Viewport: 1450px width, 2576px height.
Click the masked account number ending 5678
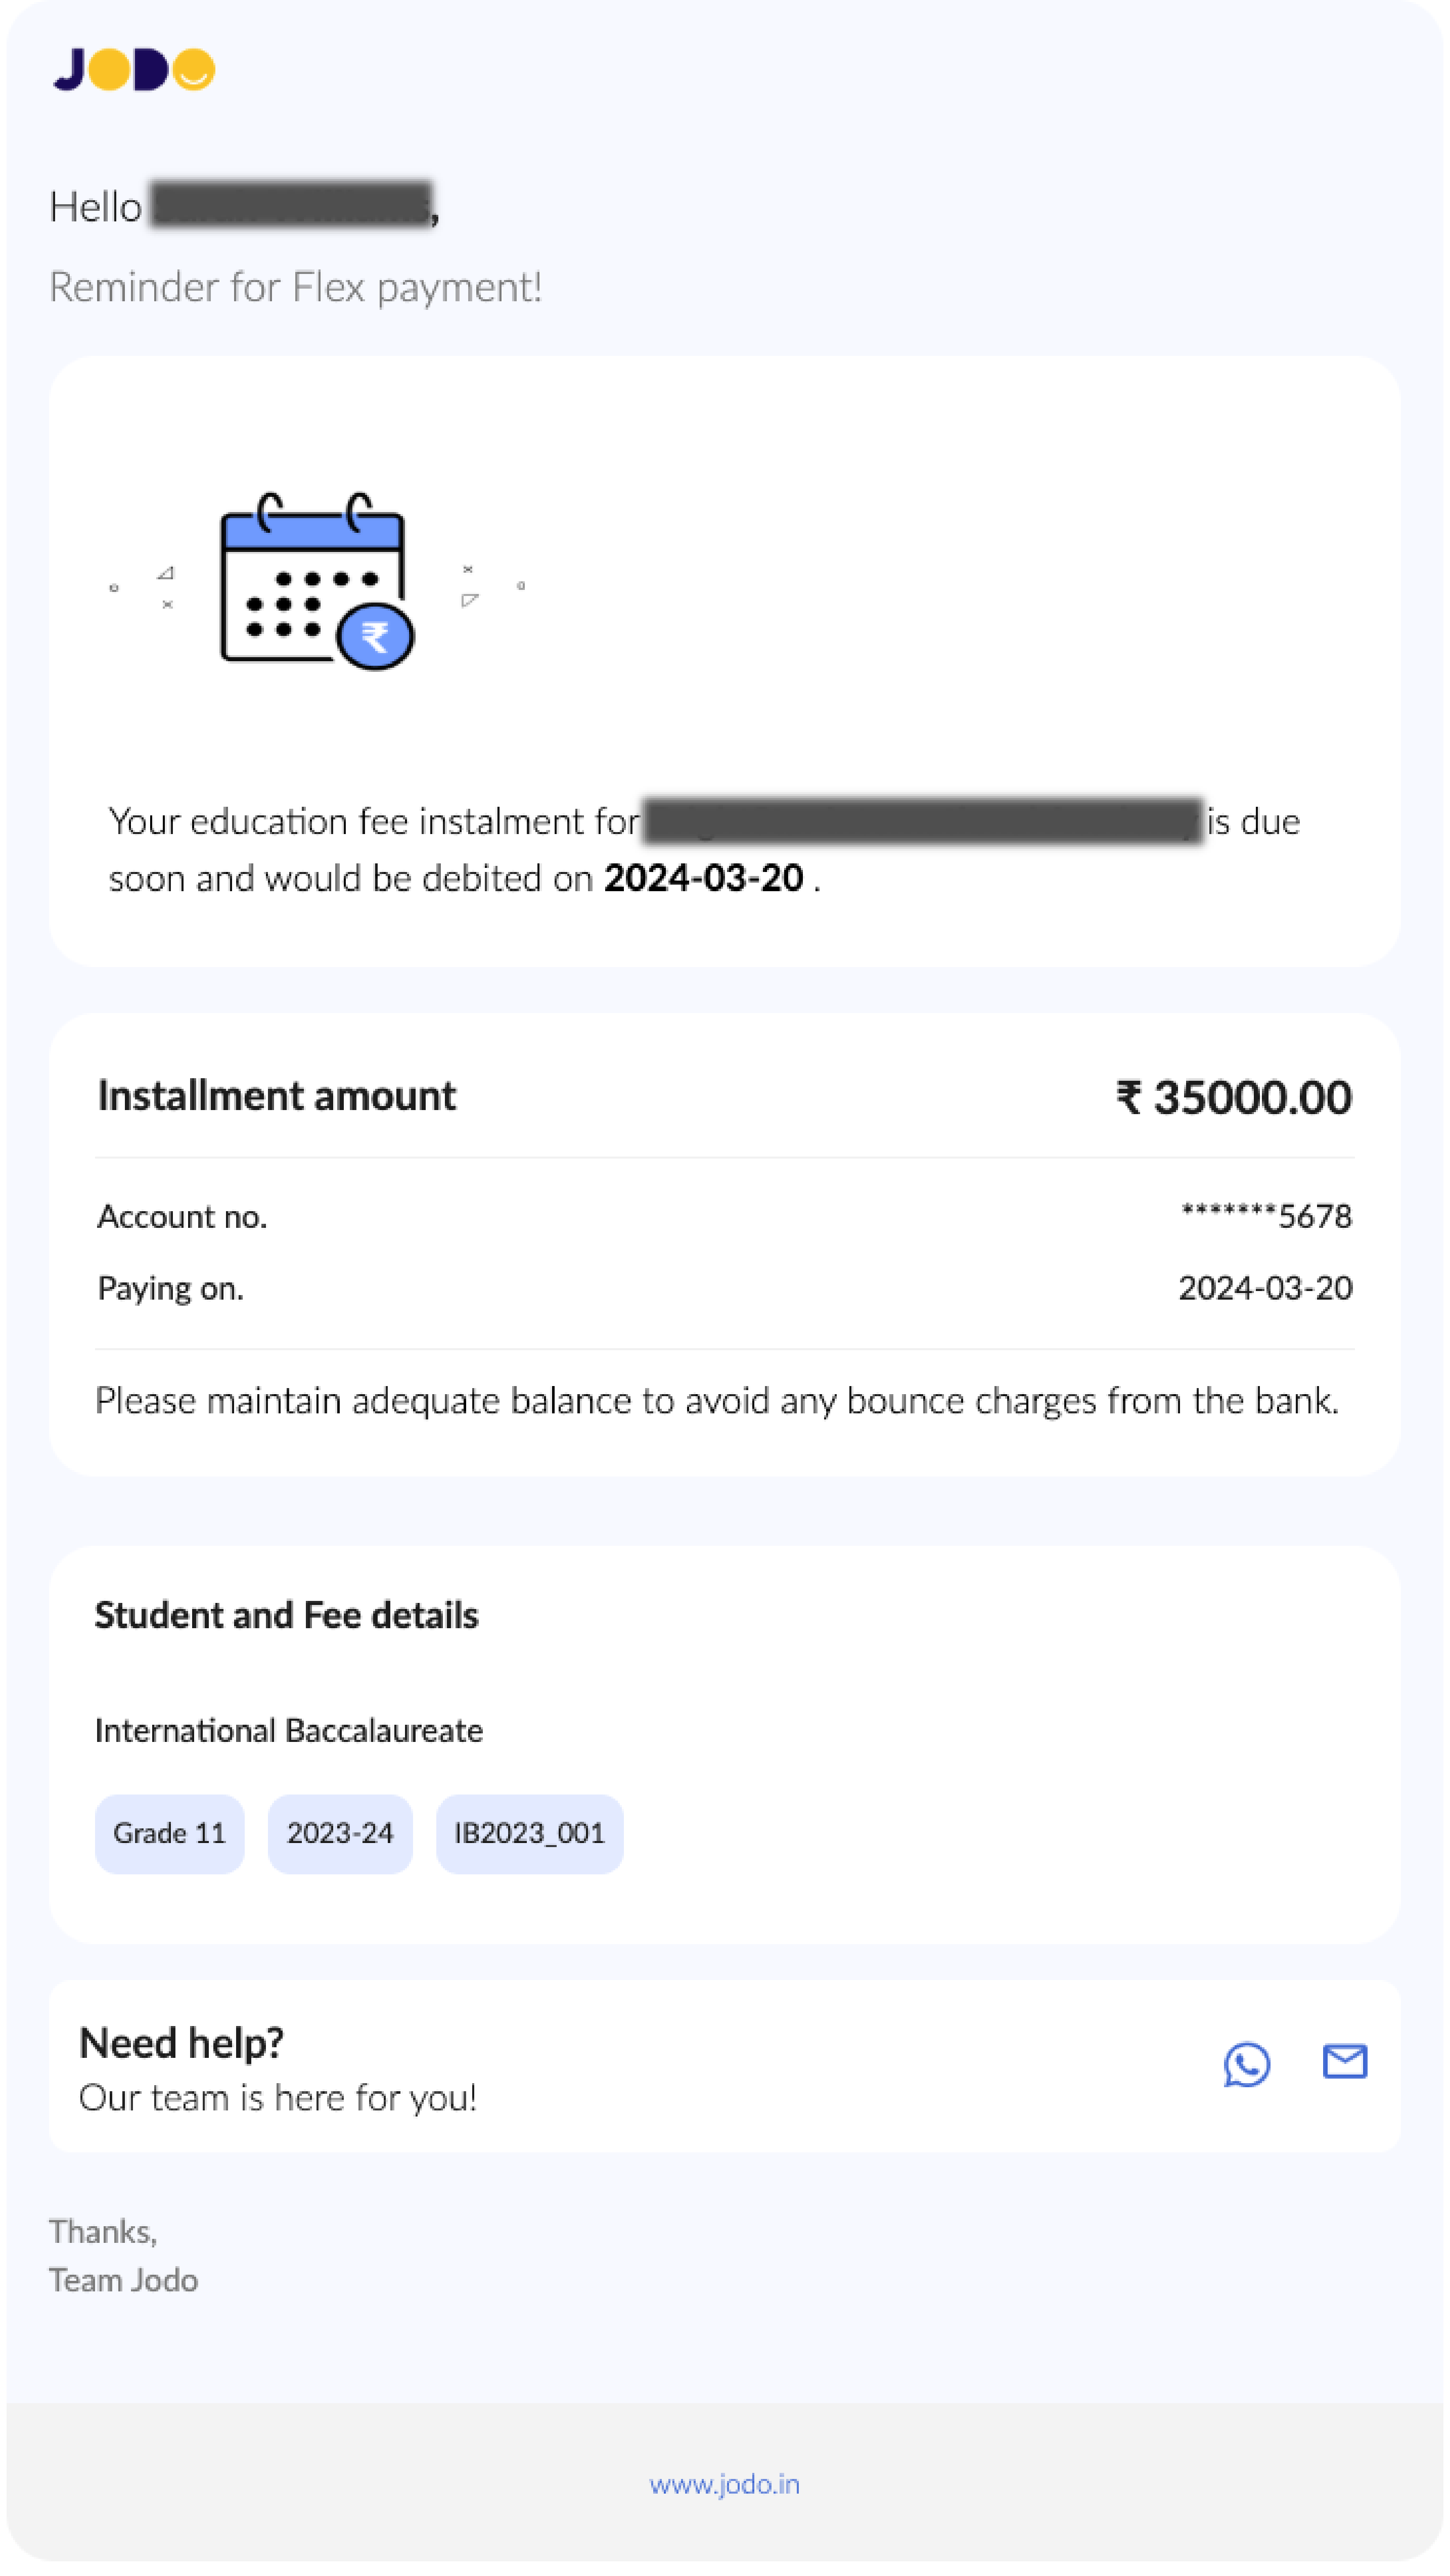pyautogui.click(x=1266, y=1217)
